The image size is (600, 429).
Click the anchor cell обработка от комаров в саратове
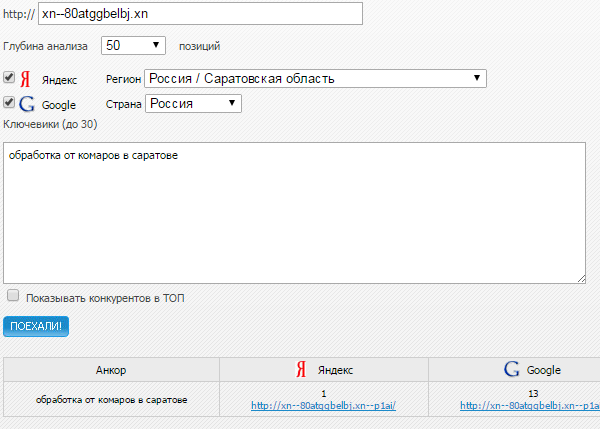point(111,400)
